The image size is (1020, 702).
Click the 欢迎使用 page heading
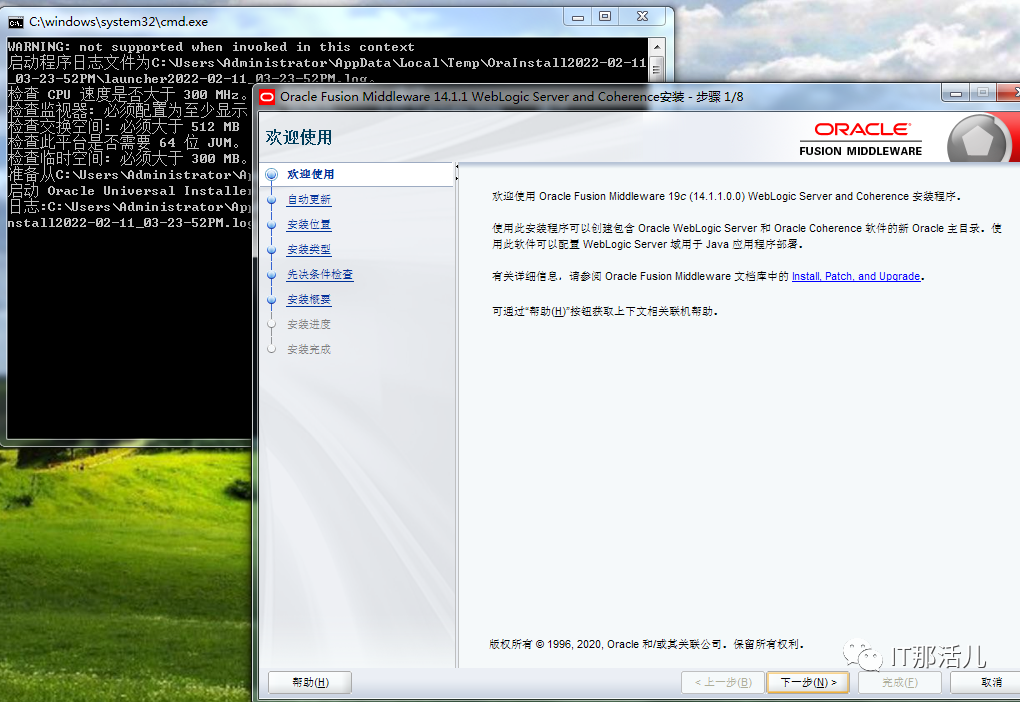pyautogui.click(x=299, y=137)
